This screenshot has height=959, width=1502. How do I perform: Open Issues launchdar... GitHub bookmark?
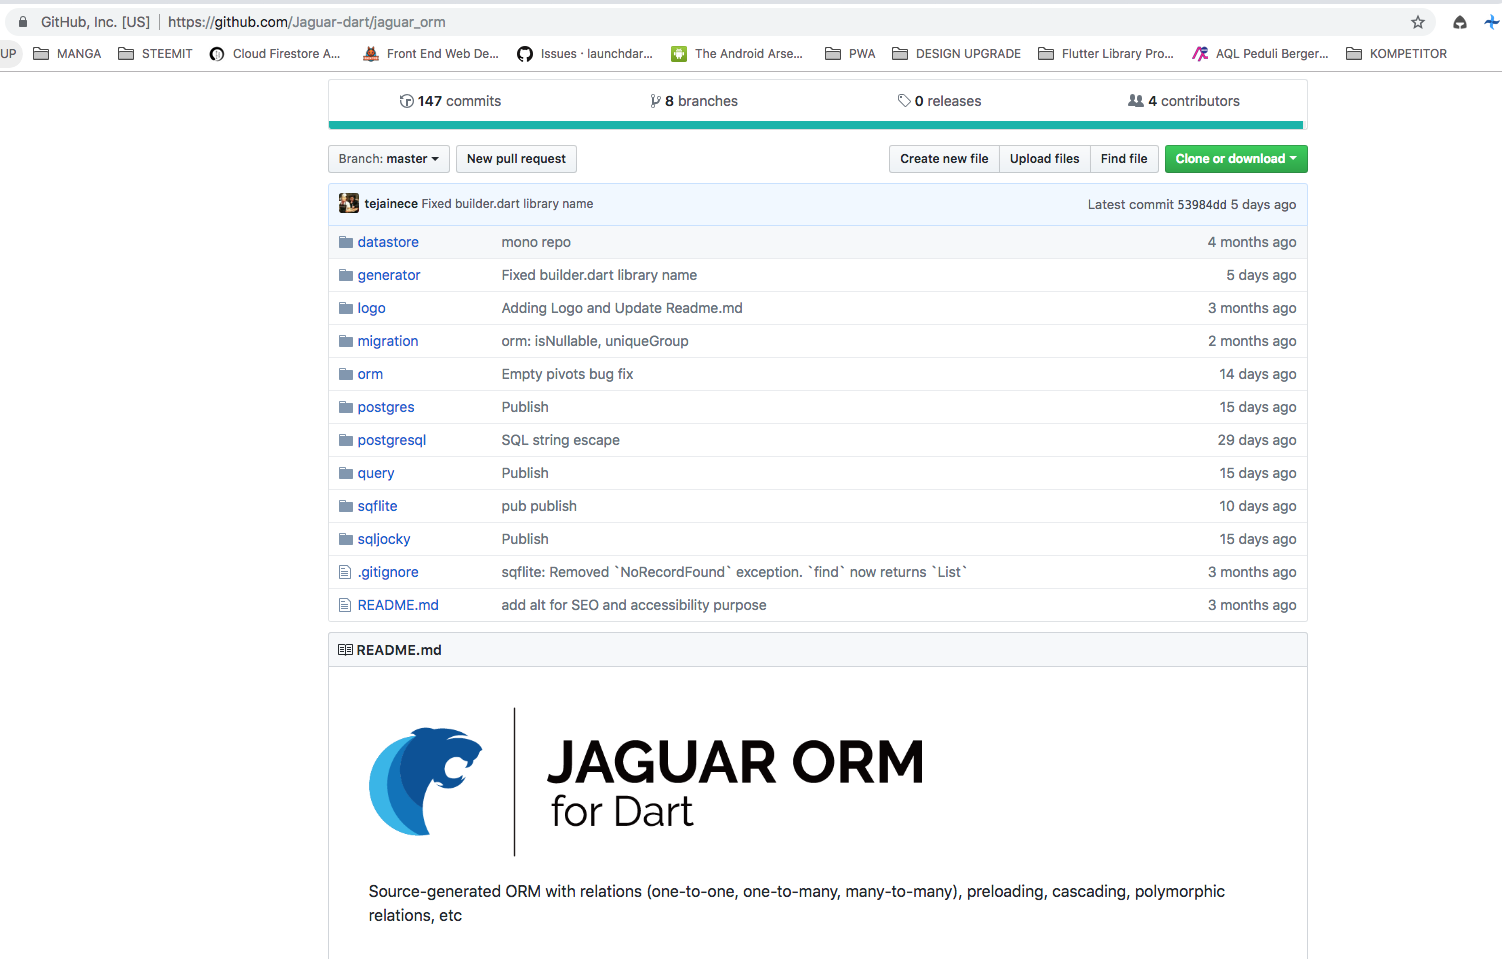(x=585, y=54)
